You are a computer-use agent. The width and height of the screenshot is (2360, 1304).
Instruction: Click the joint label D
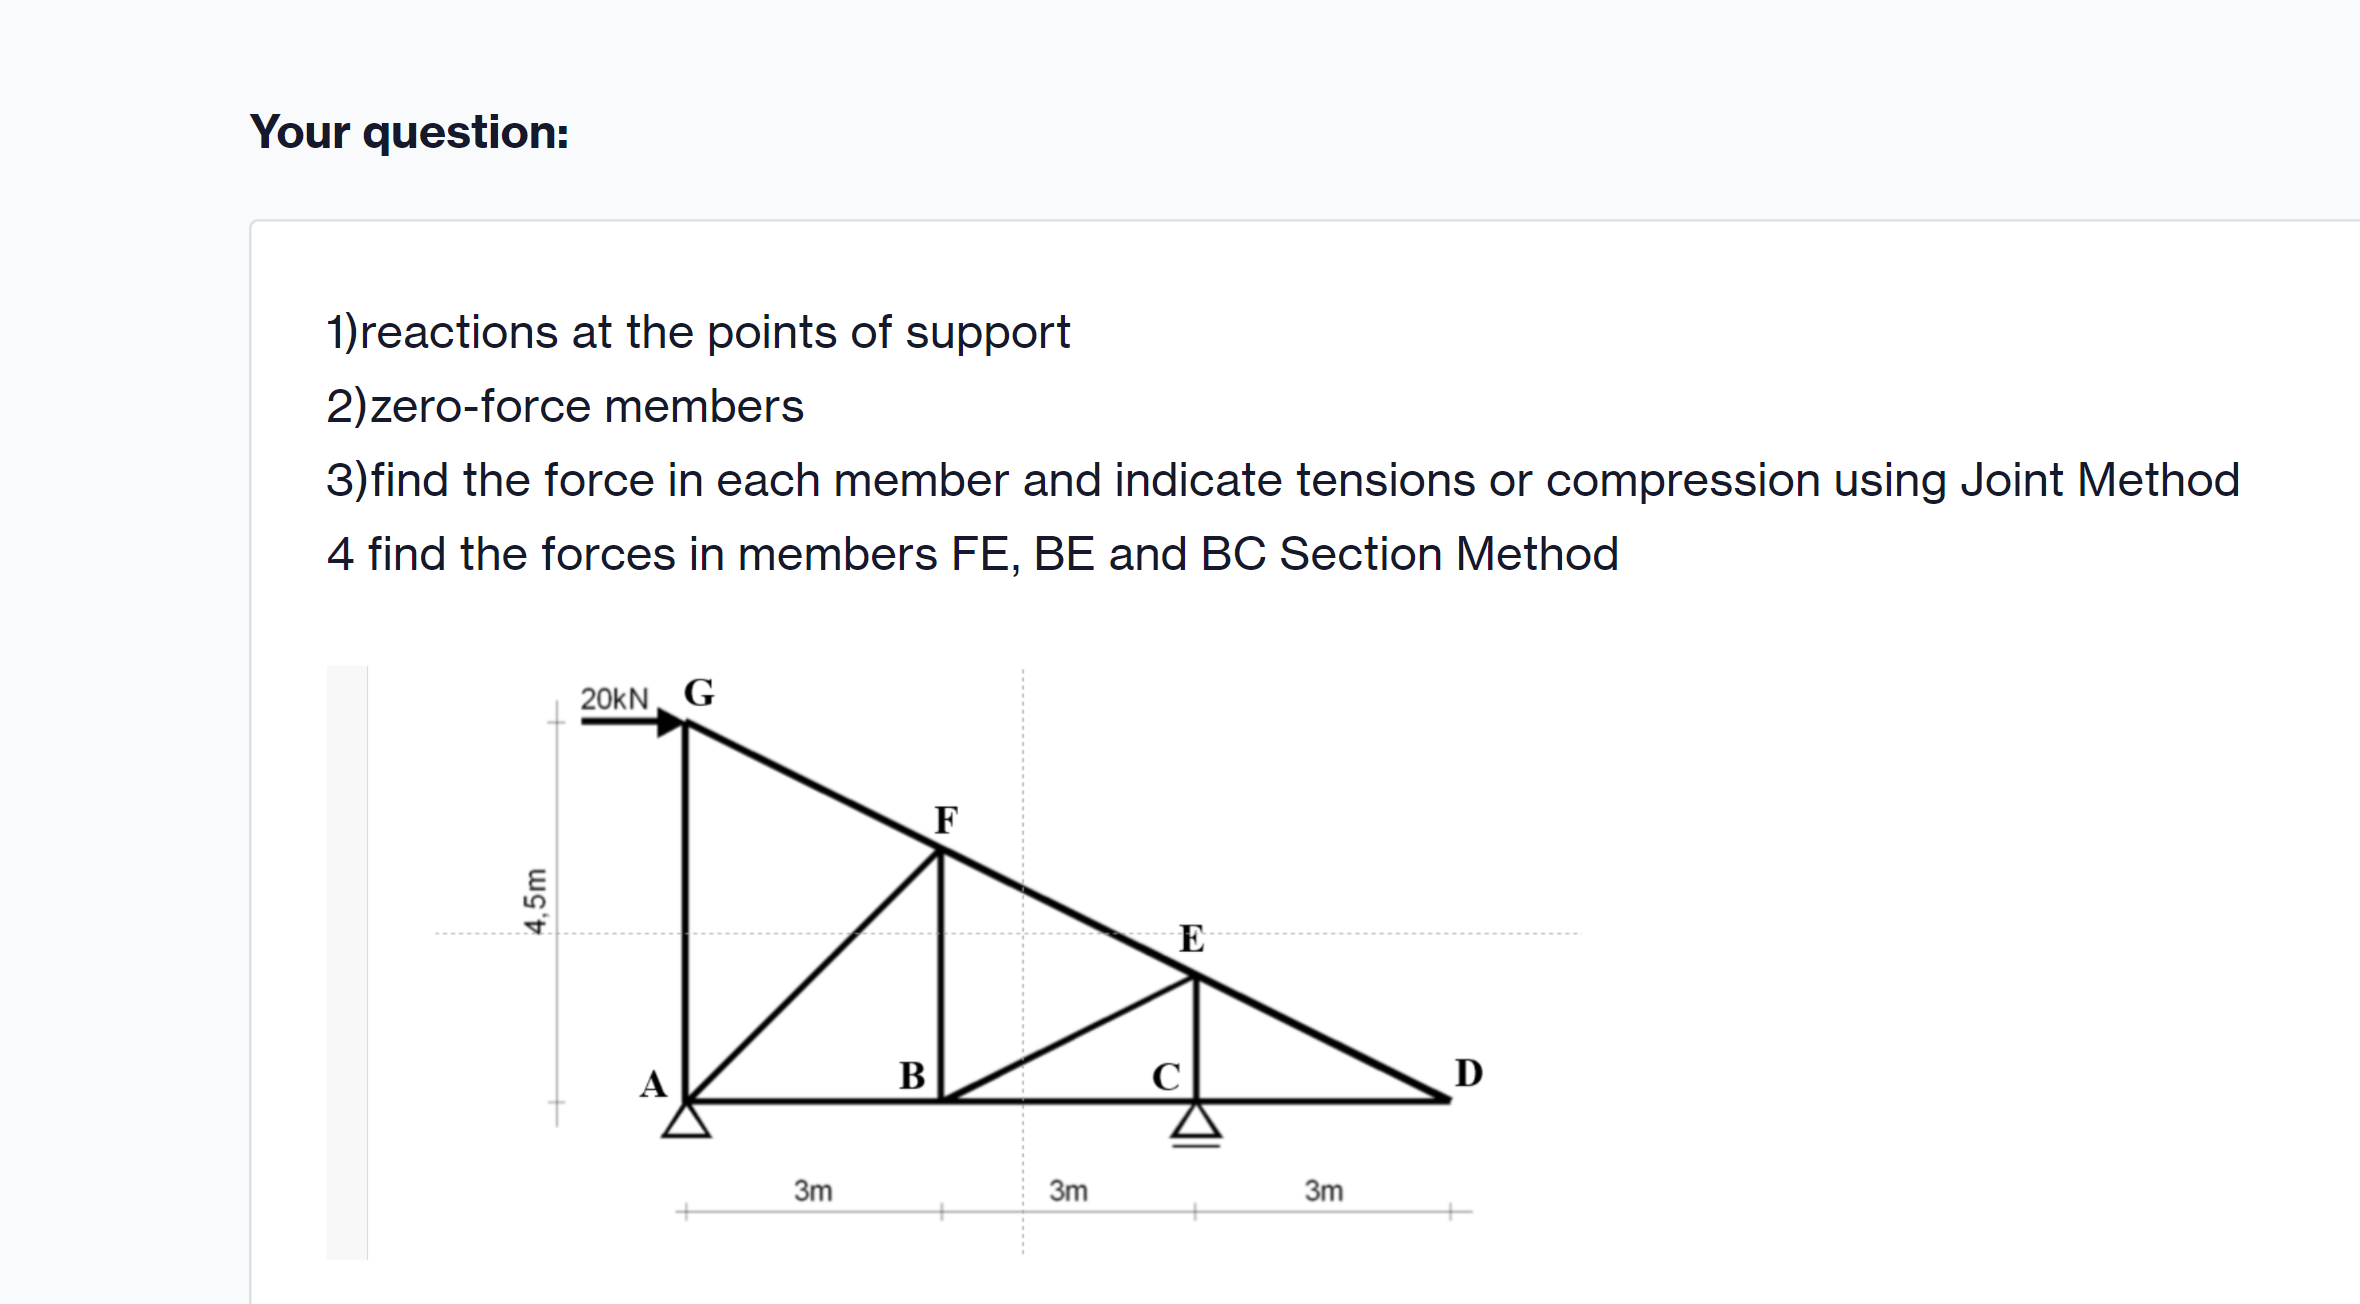point(1468,1073)
